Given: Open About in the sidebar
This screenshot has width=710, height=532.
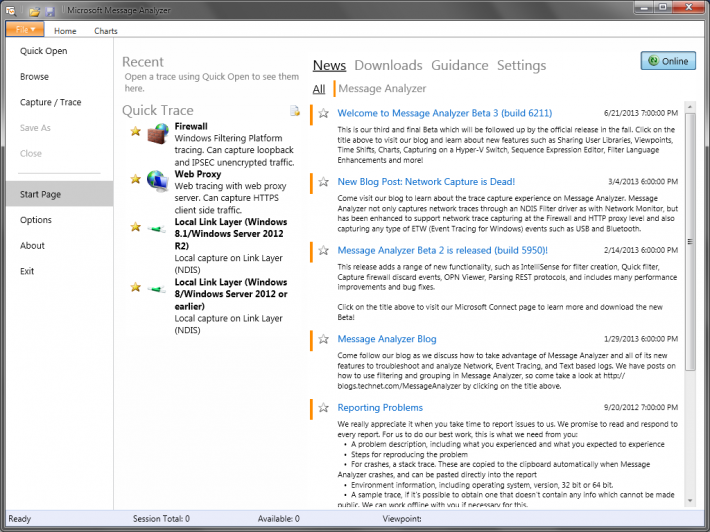Looking at the screenshot, I should [x=32, y=245].
